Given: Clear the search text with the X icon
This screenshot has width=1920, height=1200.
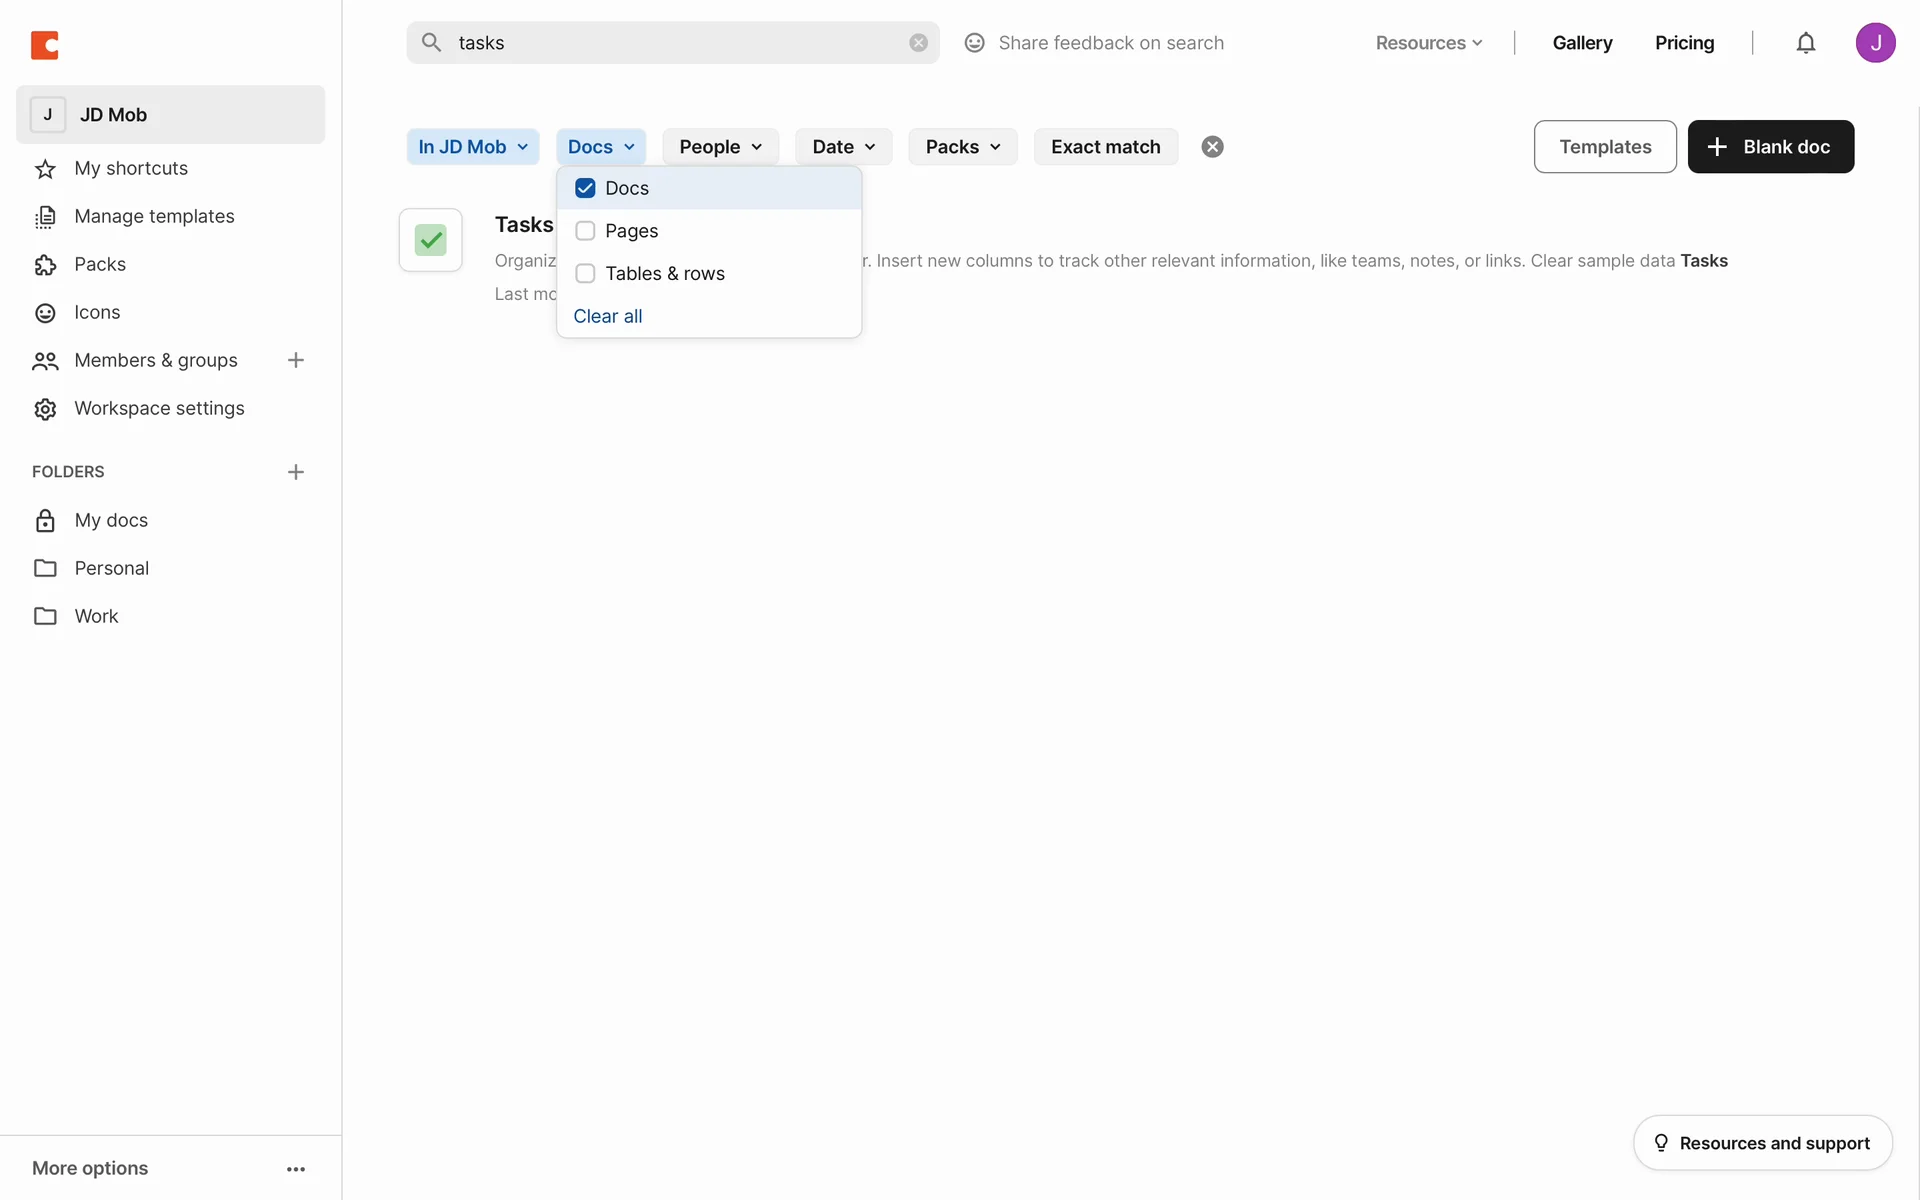Looking at the screenshot, I should [918, 43].
